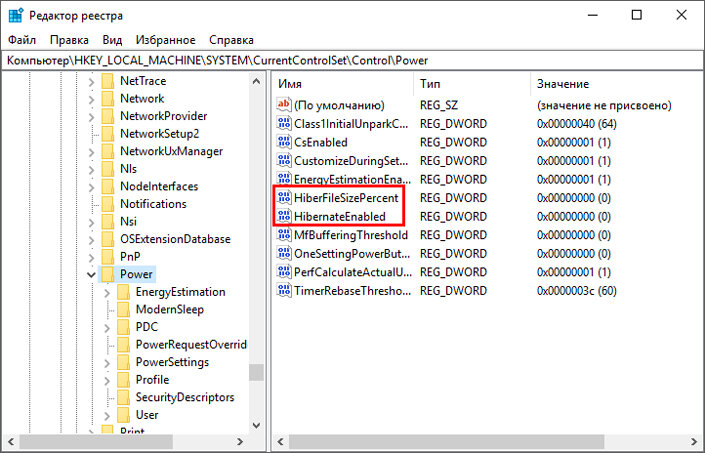Select the Notifications folder icon
The height and width of the screenshot is (453, 705).
click(108, 204)
